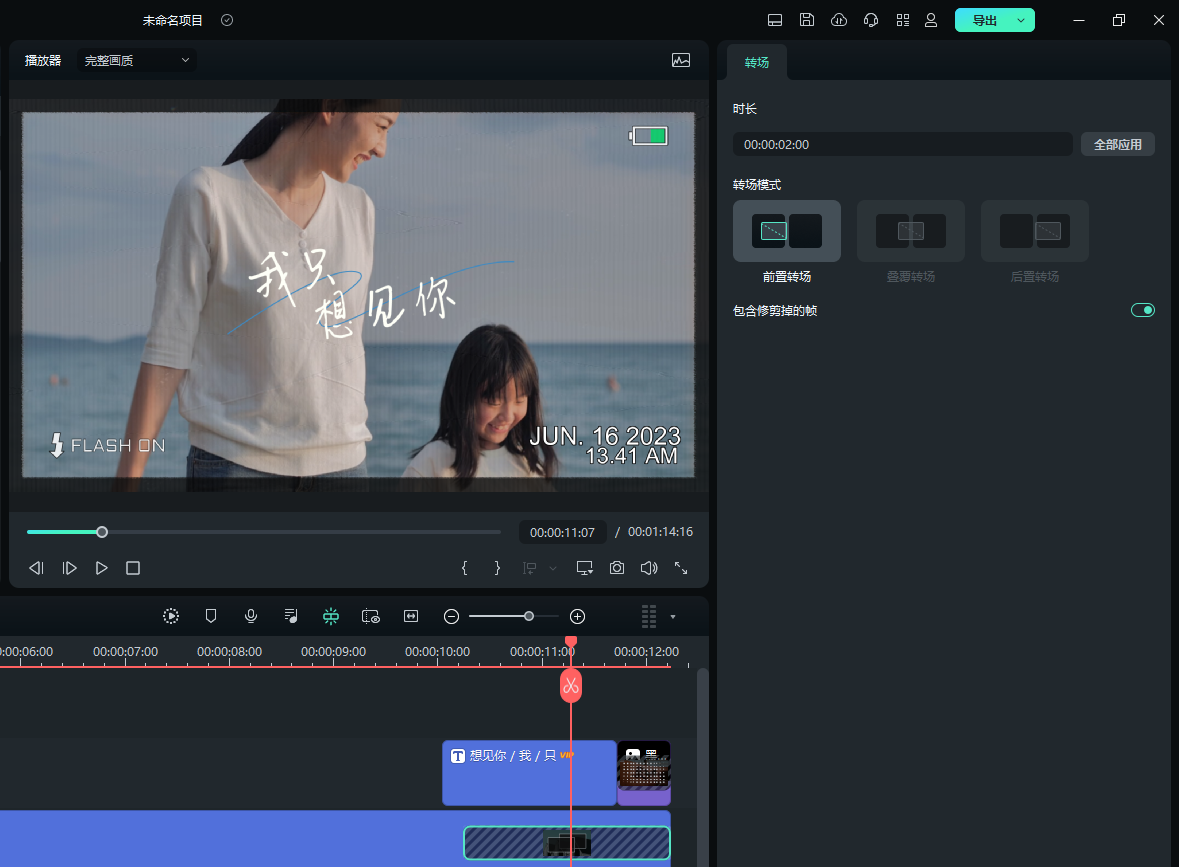Image resolution: width=1179 pixels, height=867 pixels.
Task: Open customer support headset icon
Action: (x=871, y=20)
